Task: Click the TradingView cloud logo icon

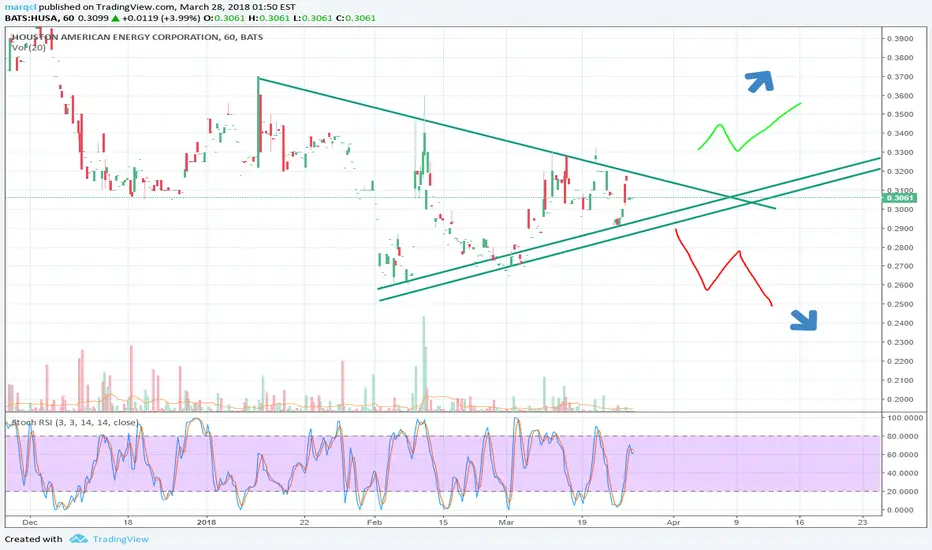Action: point(78,539)
